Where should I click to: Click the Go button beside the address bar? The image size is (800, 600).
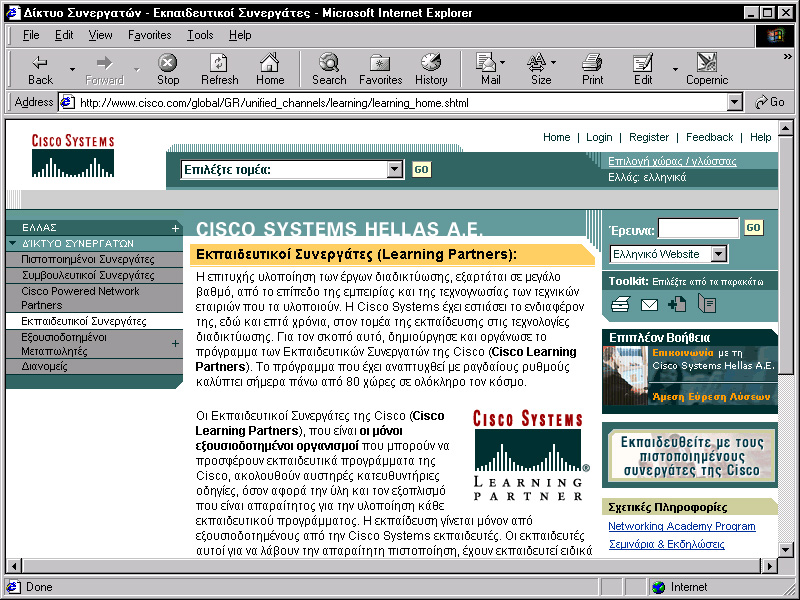pyautogui.click(x=769, y=102)
